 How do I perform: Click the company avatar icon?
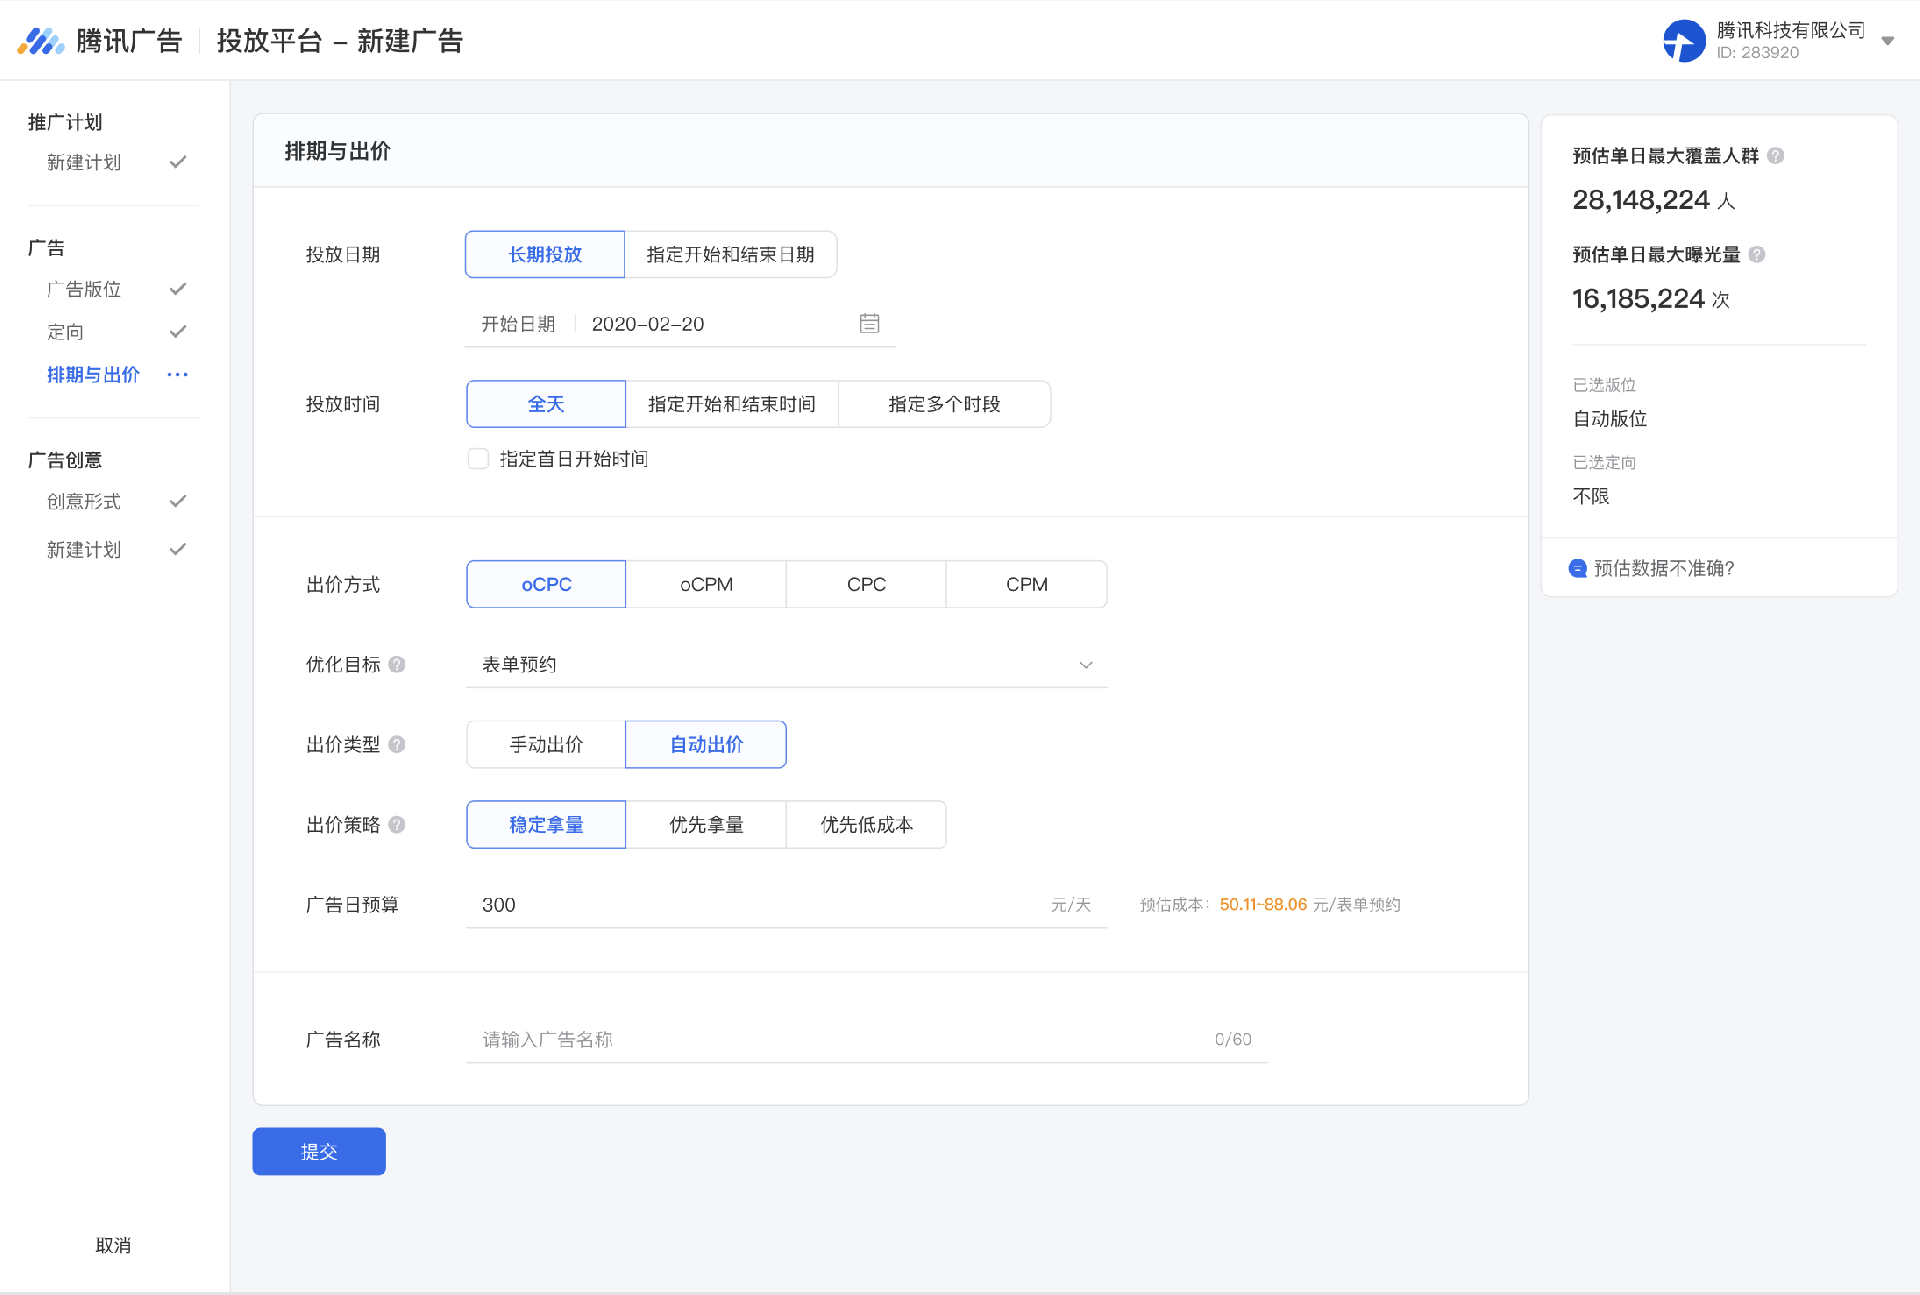click(1684, 41)
